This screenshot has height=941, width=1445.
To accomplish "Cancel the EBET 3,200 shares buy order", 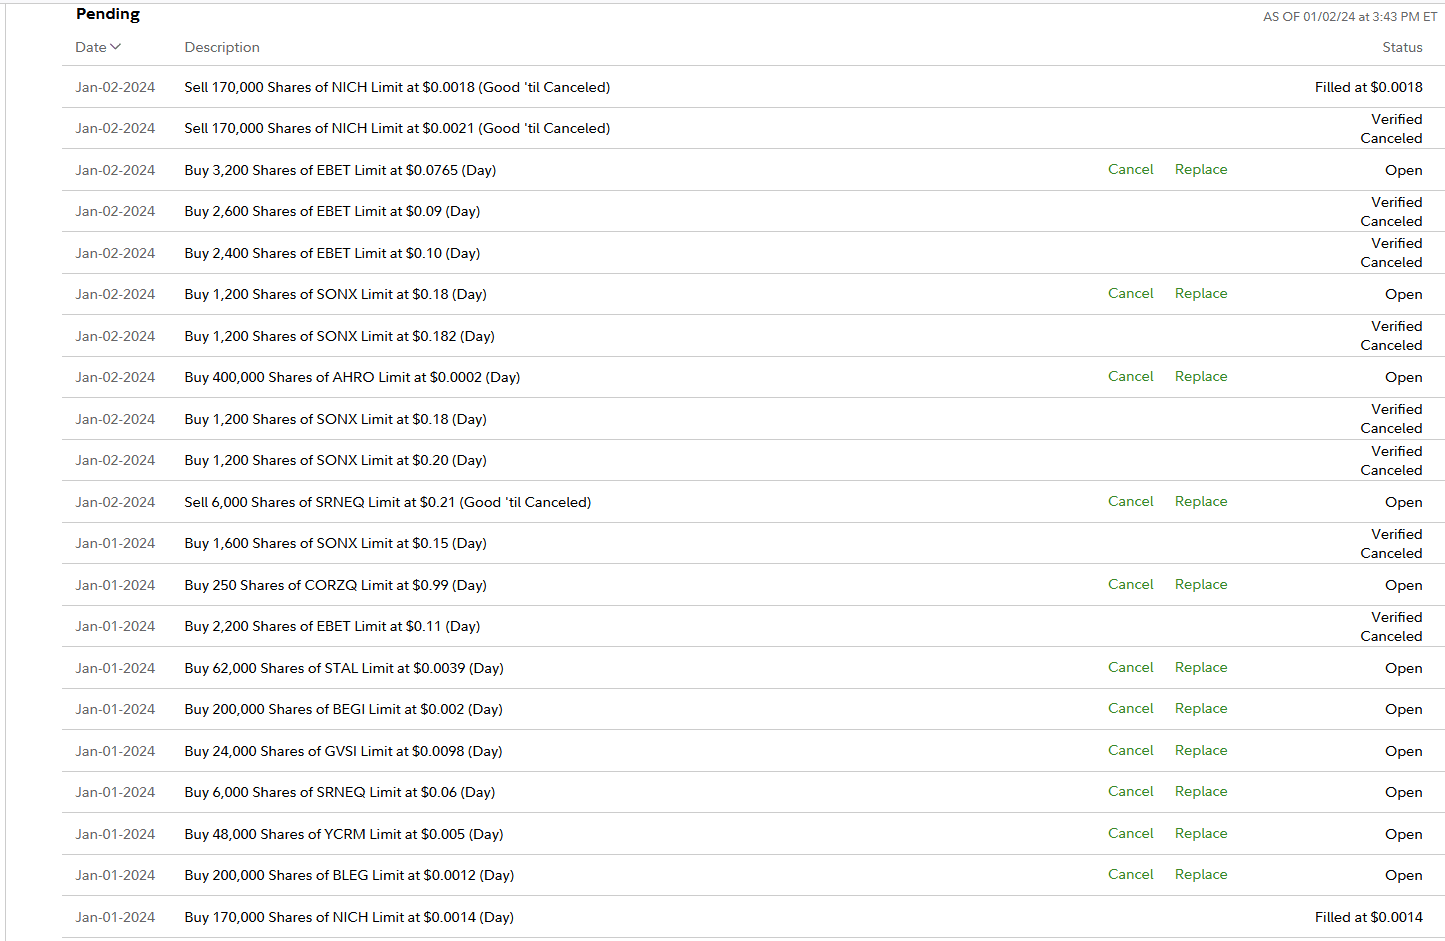I will click(1130, 169).
